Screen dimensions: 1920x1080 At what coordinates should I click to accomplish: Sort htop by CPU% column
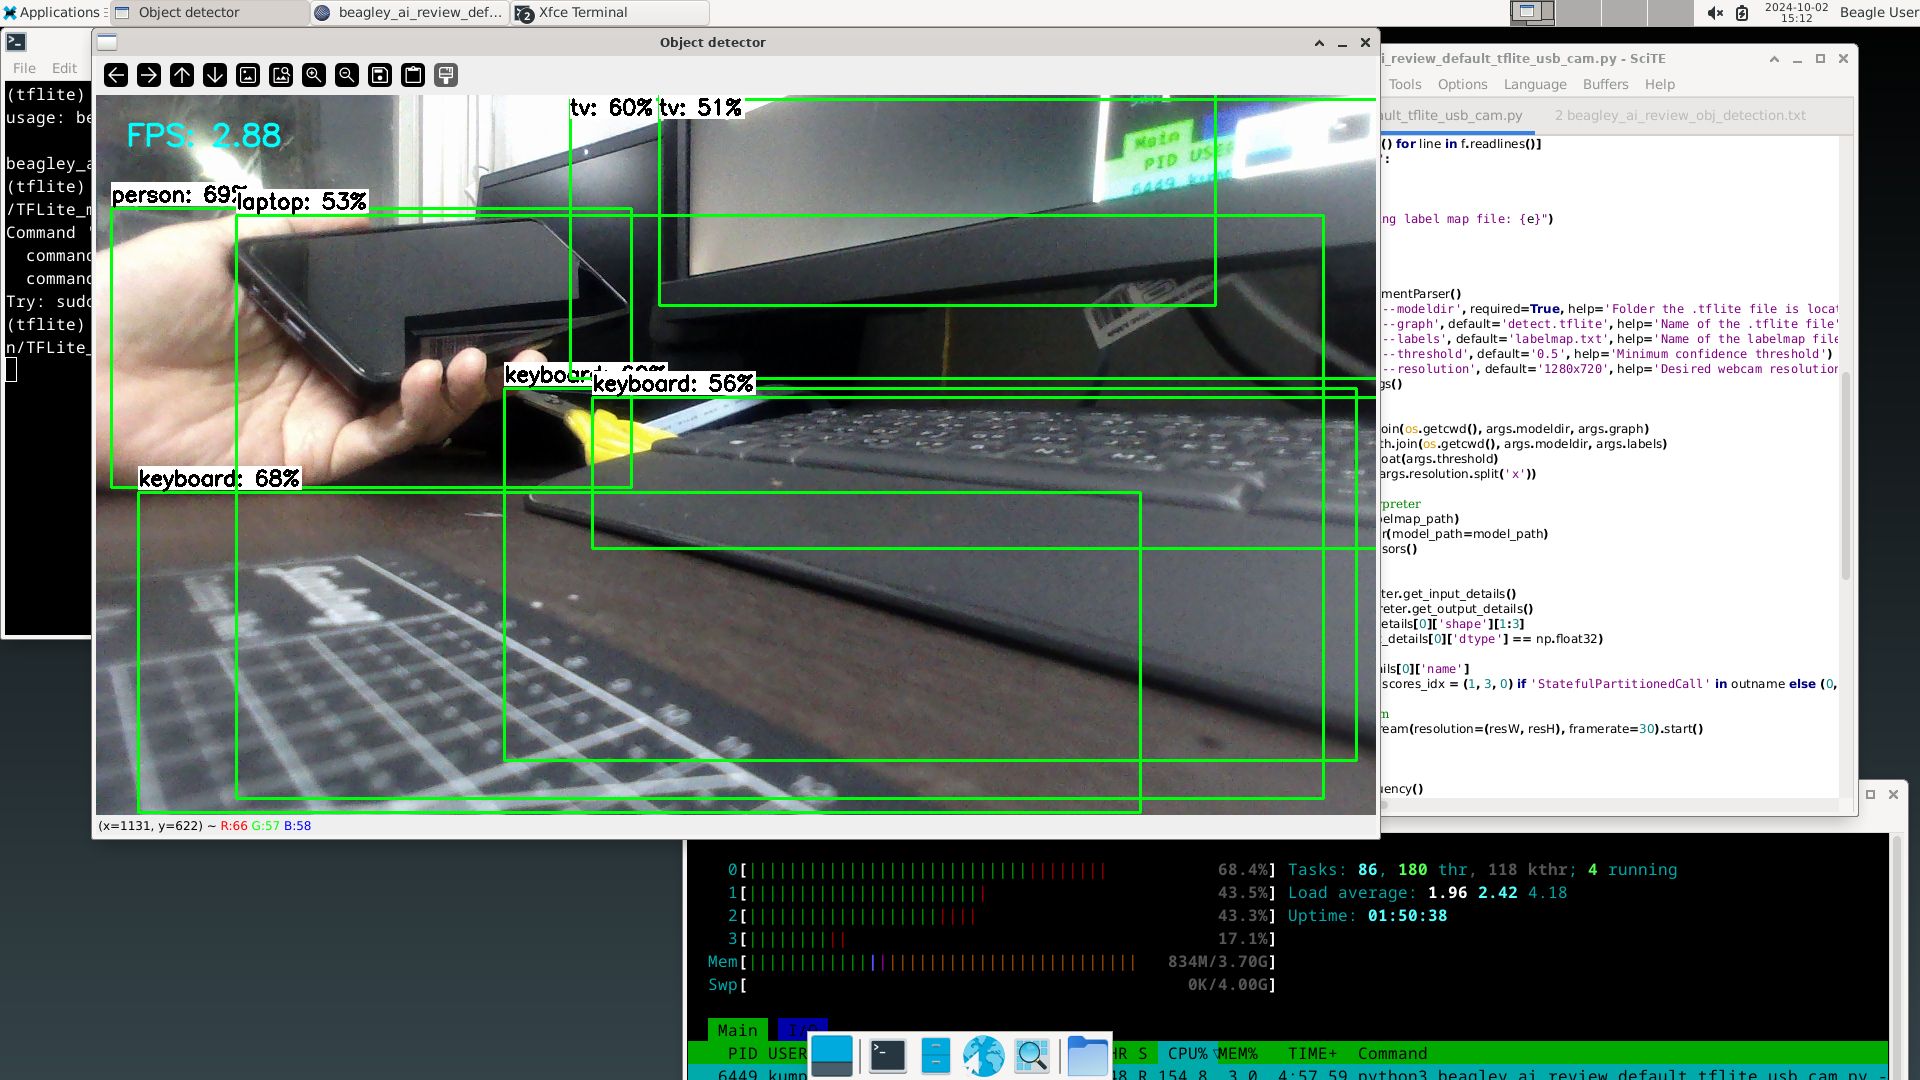[x=1187, y=1053]
